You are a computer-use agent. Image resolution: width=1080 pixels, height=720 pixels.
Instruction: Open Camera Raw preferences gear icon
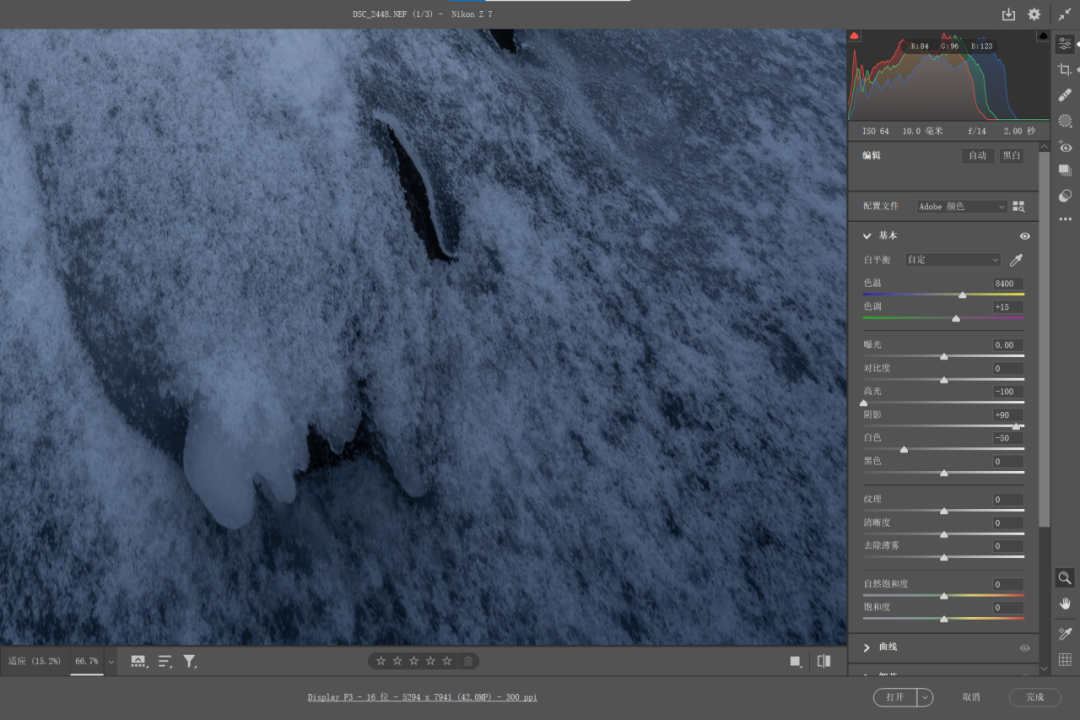pos(1034,14)
